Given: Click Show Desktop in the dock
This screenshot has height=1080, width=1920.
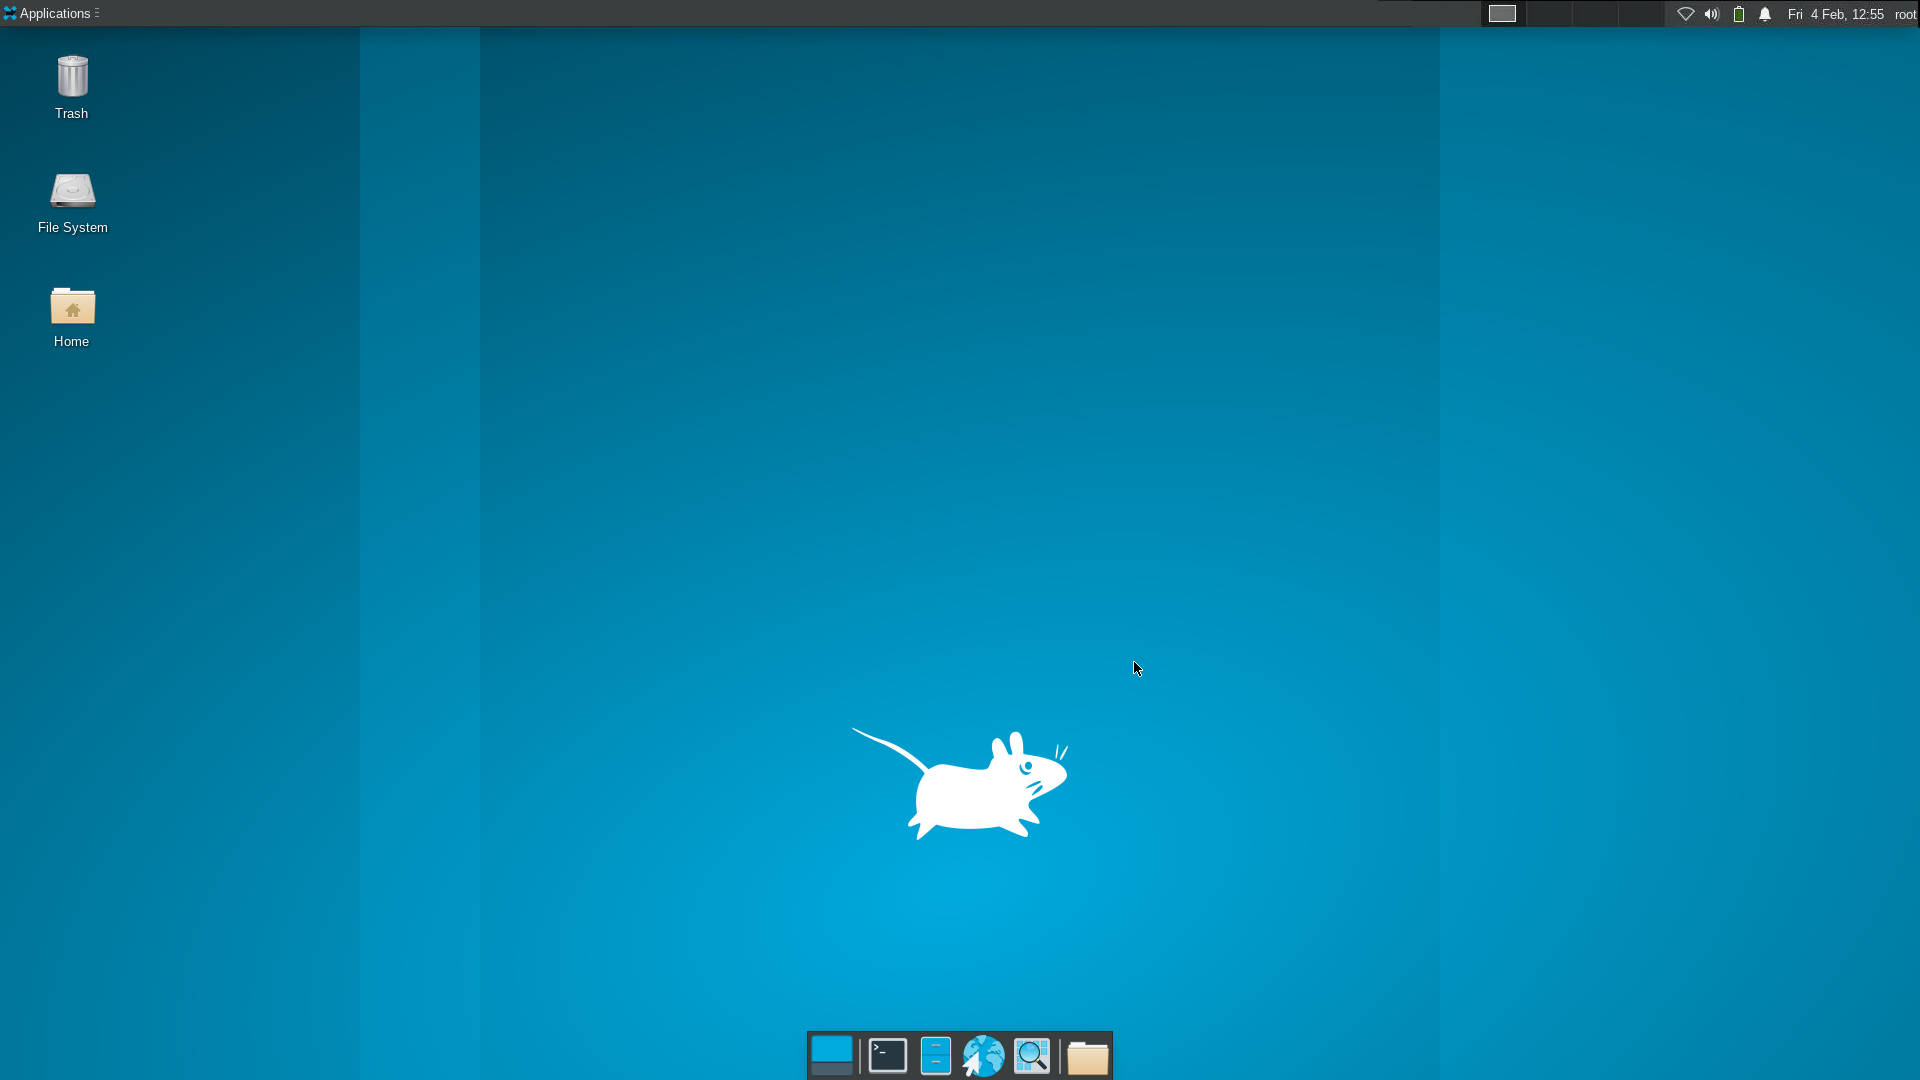Looking at the screenshot, I should (x=832, y=1056).
